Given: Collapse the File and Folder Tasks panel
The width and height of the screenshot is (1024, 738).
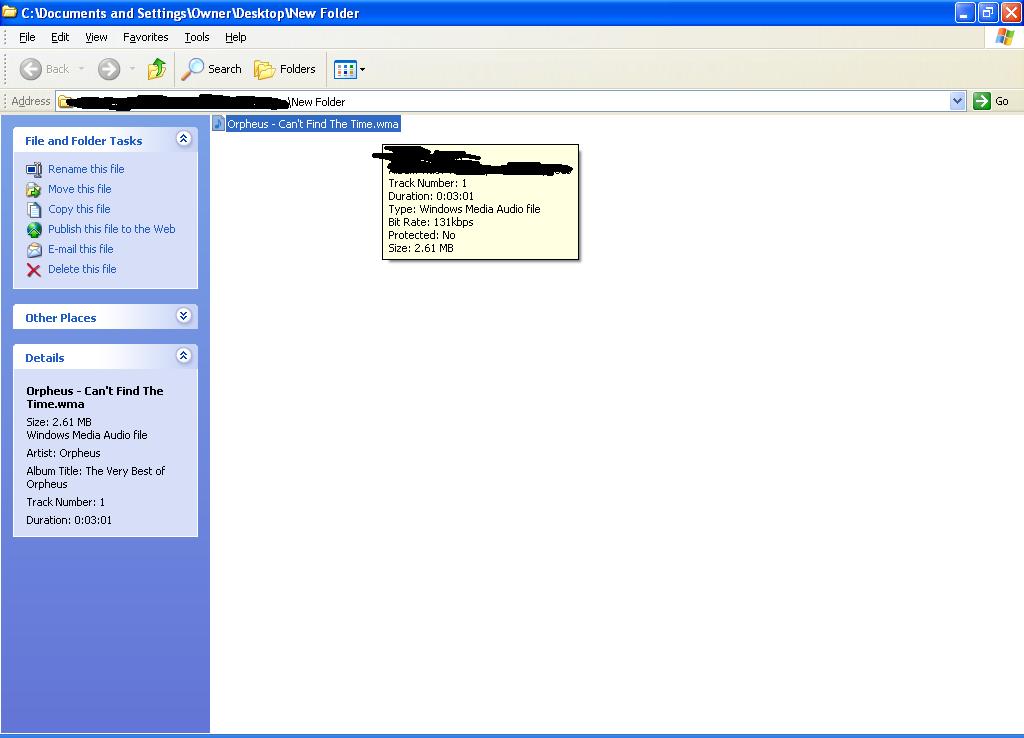Looking at the screenshot, I should coord(184,139).
